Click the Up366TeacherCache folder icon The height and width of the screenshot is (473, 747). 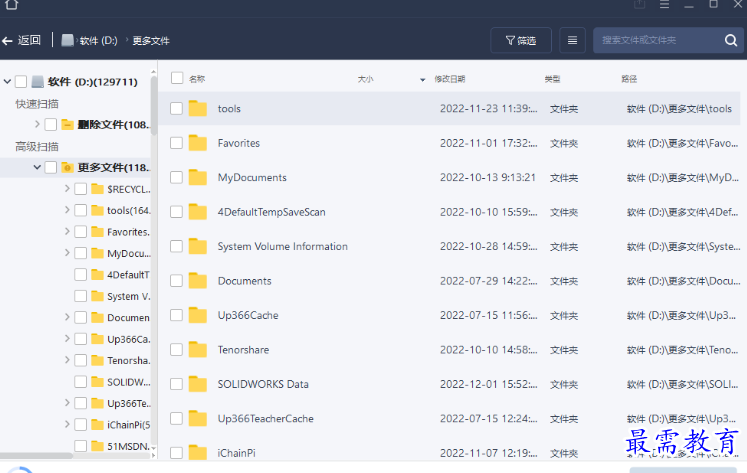click(198, 418)
